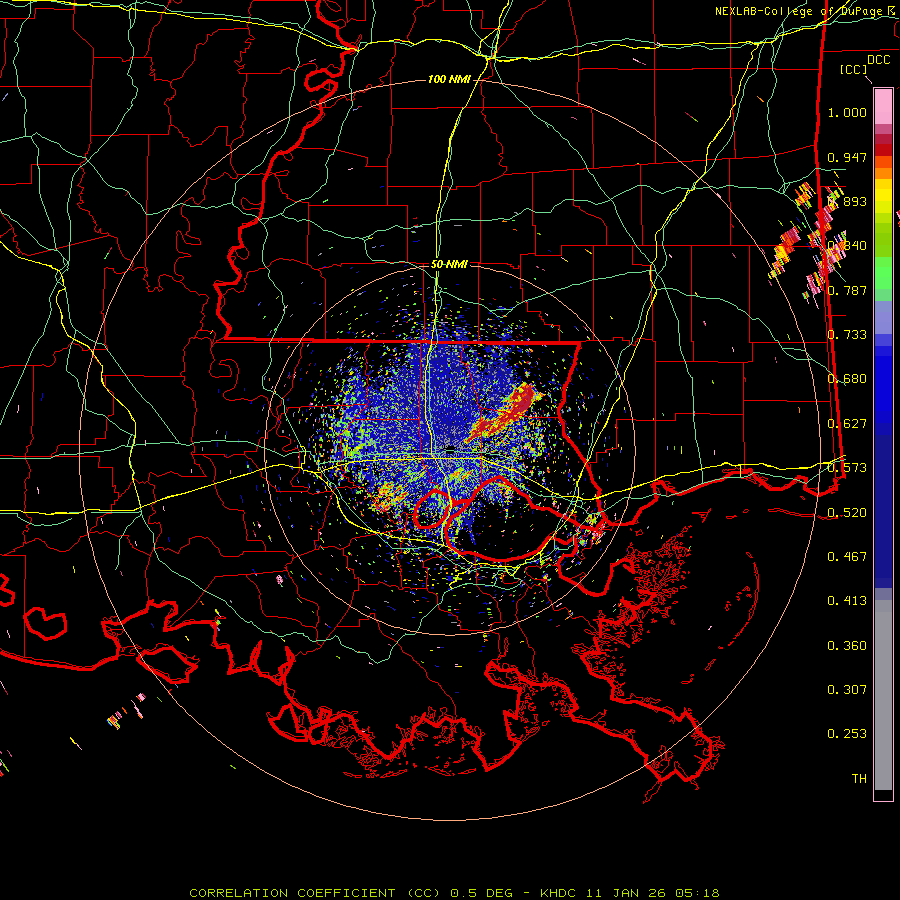This screenshot has height=900, width=900.
Task: Select the 0.733 value on the CC scale
Action: point(847,335)
